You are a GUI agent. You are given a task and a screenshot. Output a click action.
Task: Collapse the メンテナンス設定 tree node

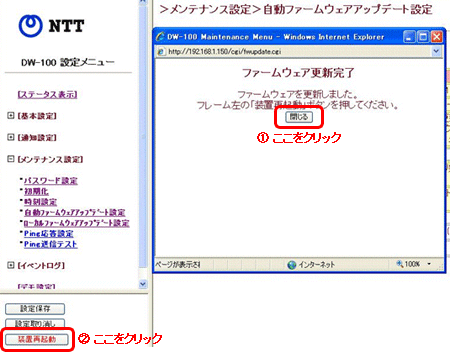tap(11, 159)
